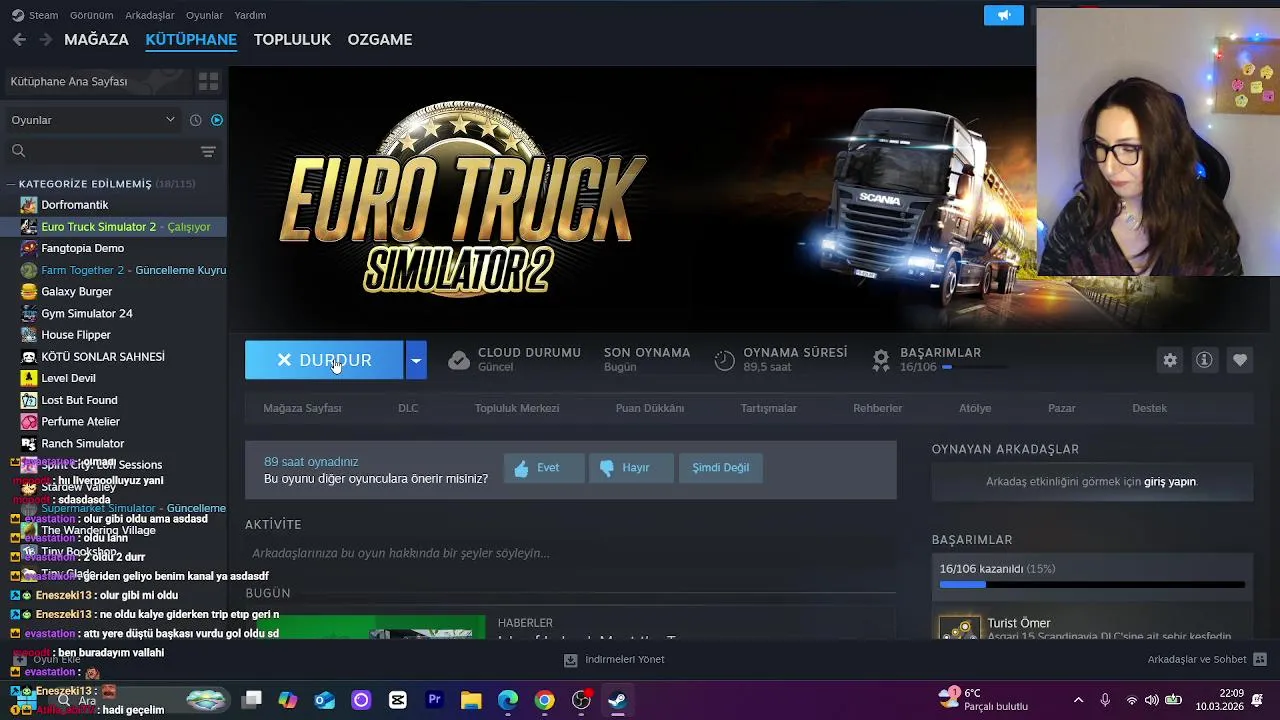Open Steam from the Windows taskbar
The width and height of the screenshot is (1280, 720).
tap(618, 700)
